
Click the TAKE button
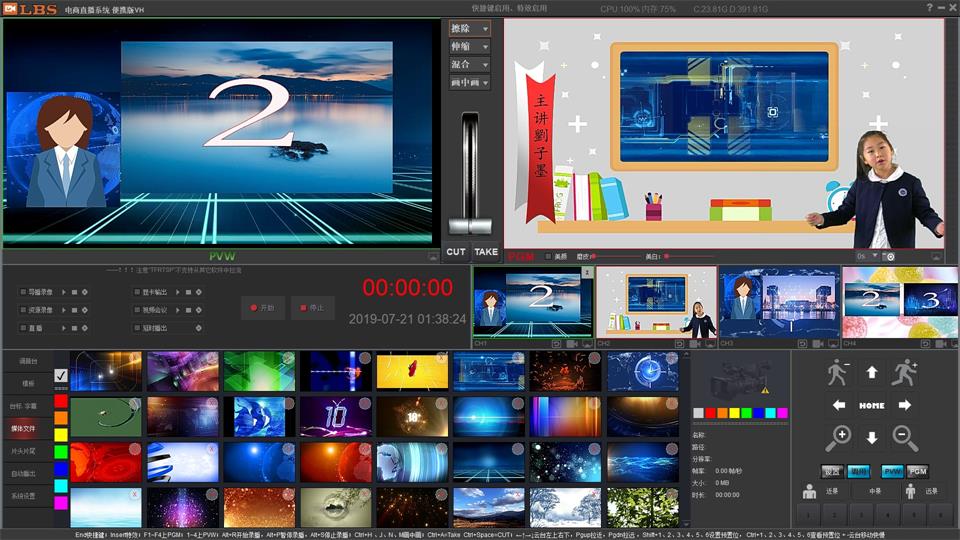click(x=486, y=252)
